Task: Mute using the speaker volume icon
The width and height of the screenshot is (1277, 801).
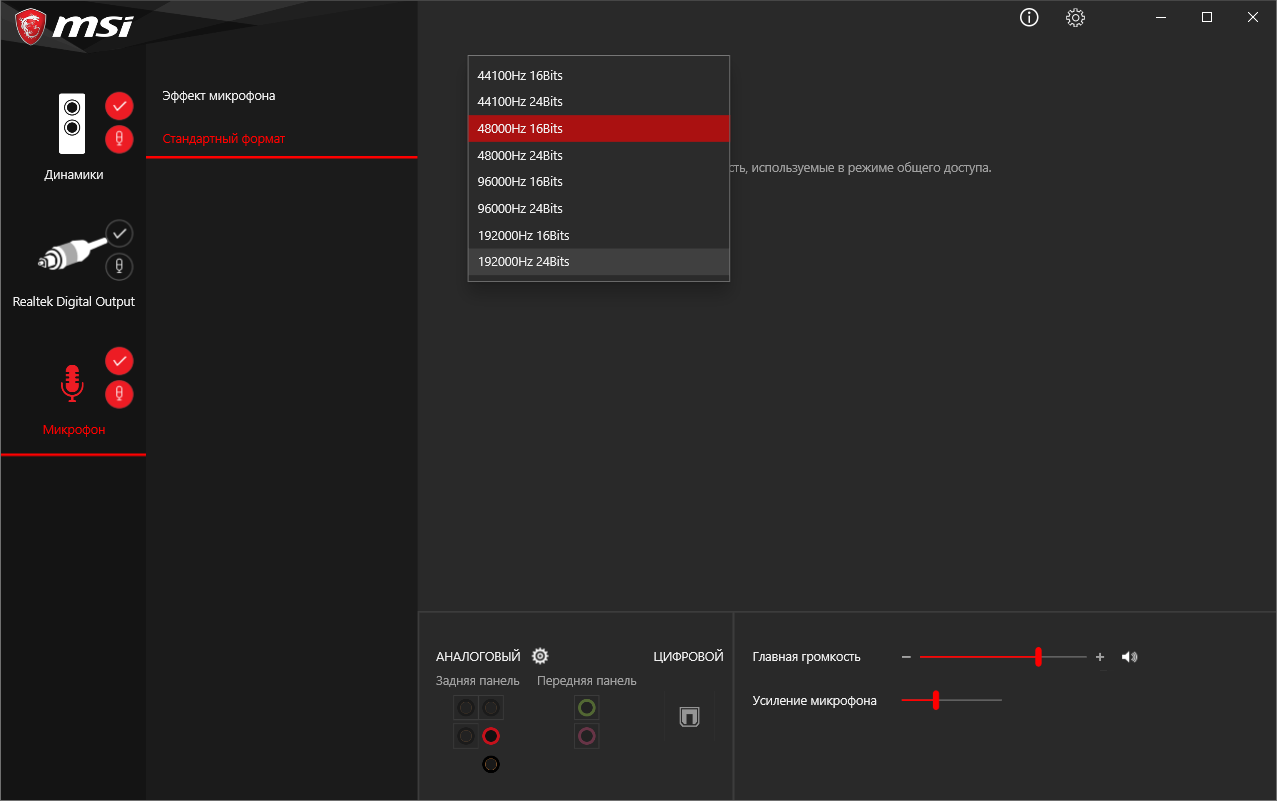Action: pyautogui.click(x=1130, y=657)
